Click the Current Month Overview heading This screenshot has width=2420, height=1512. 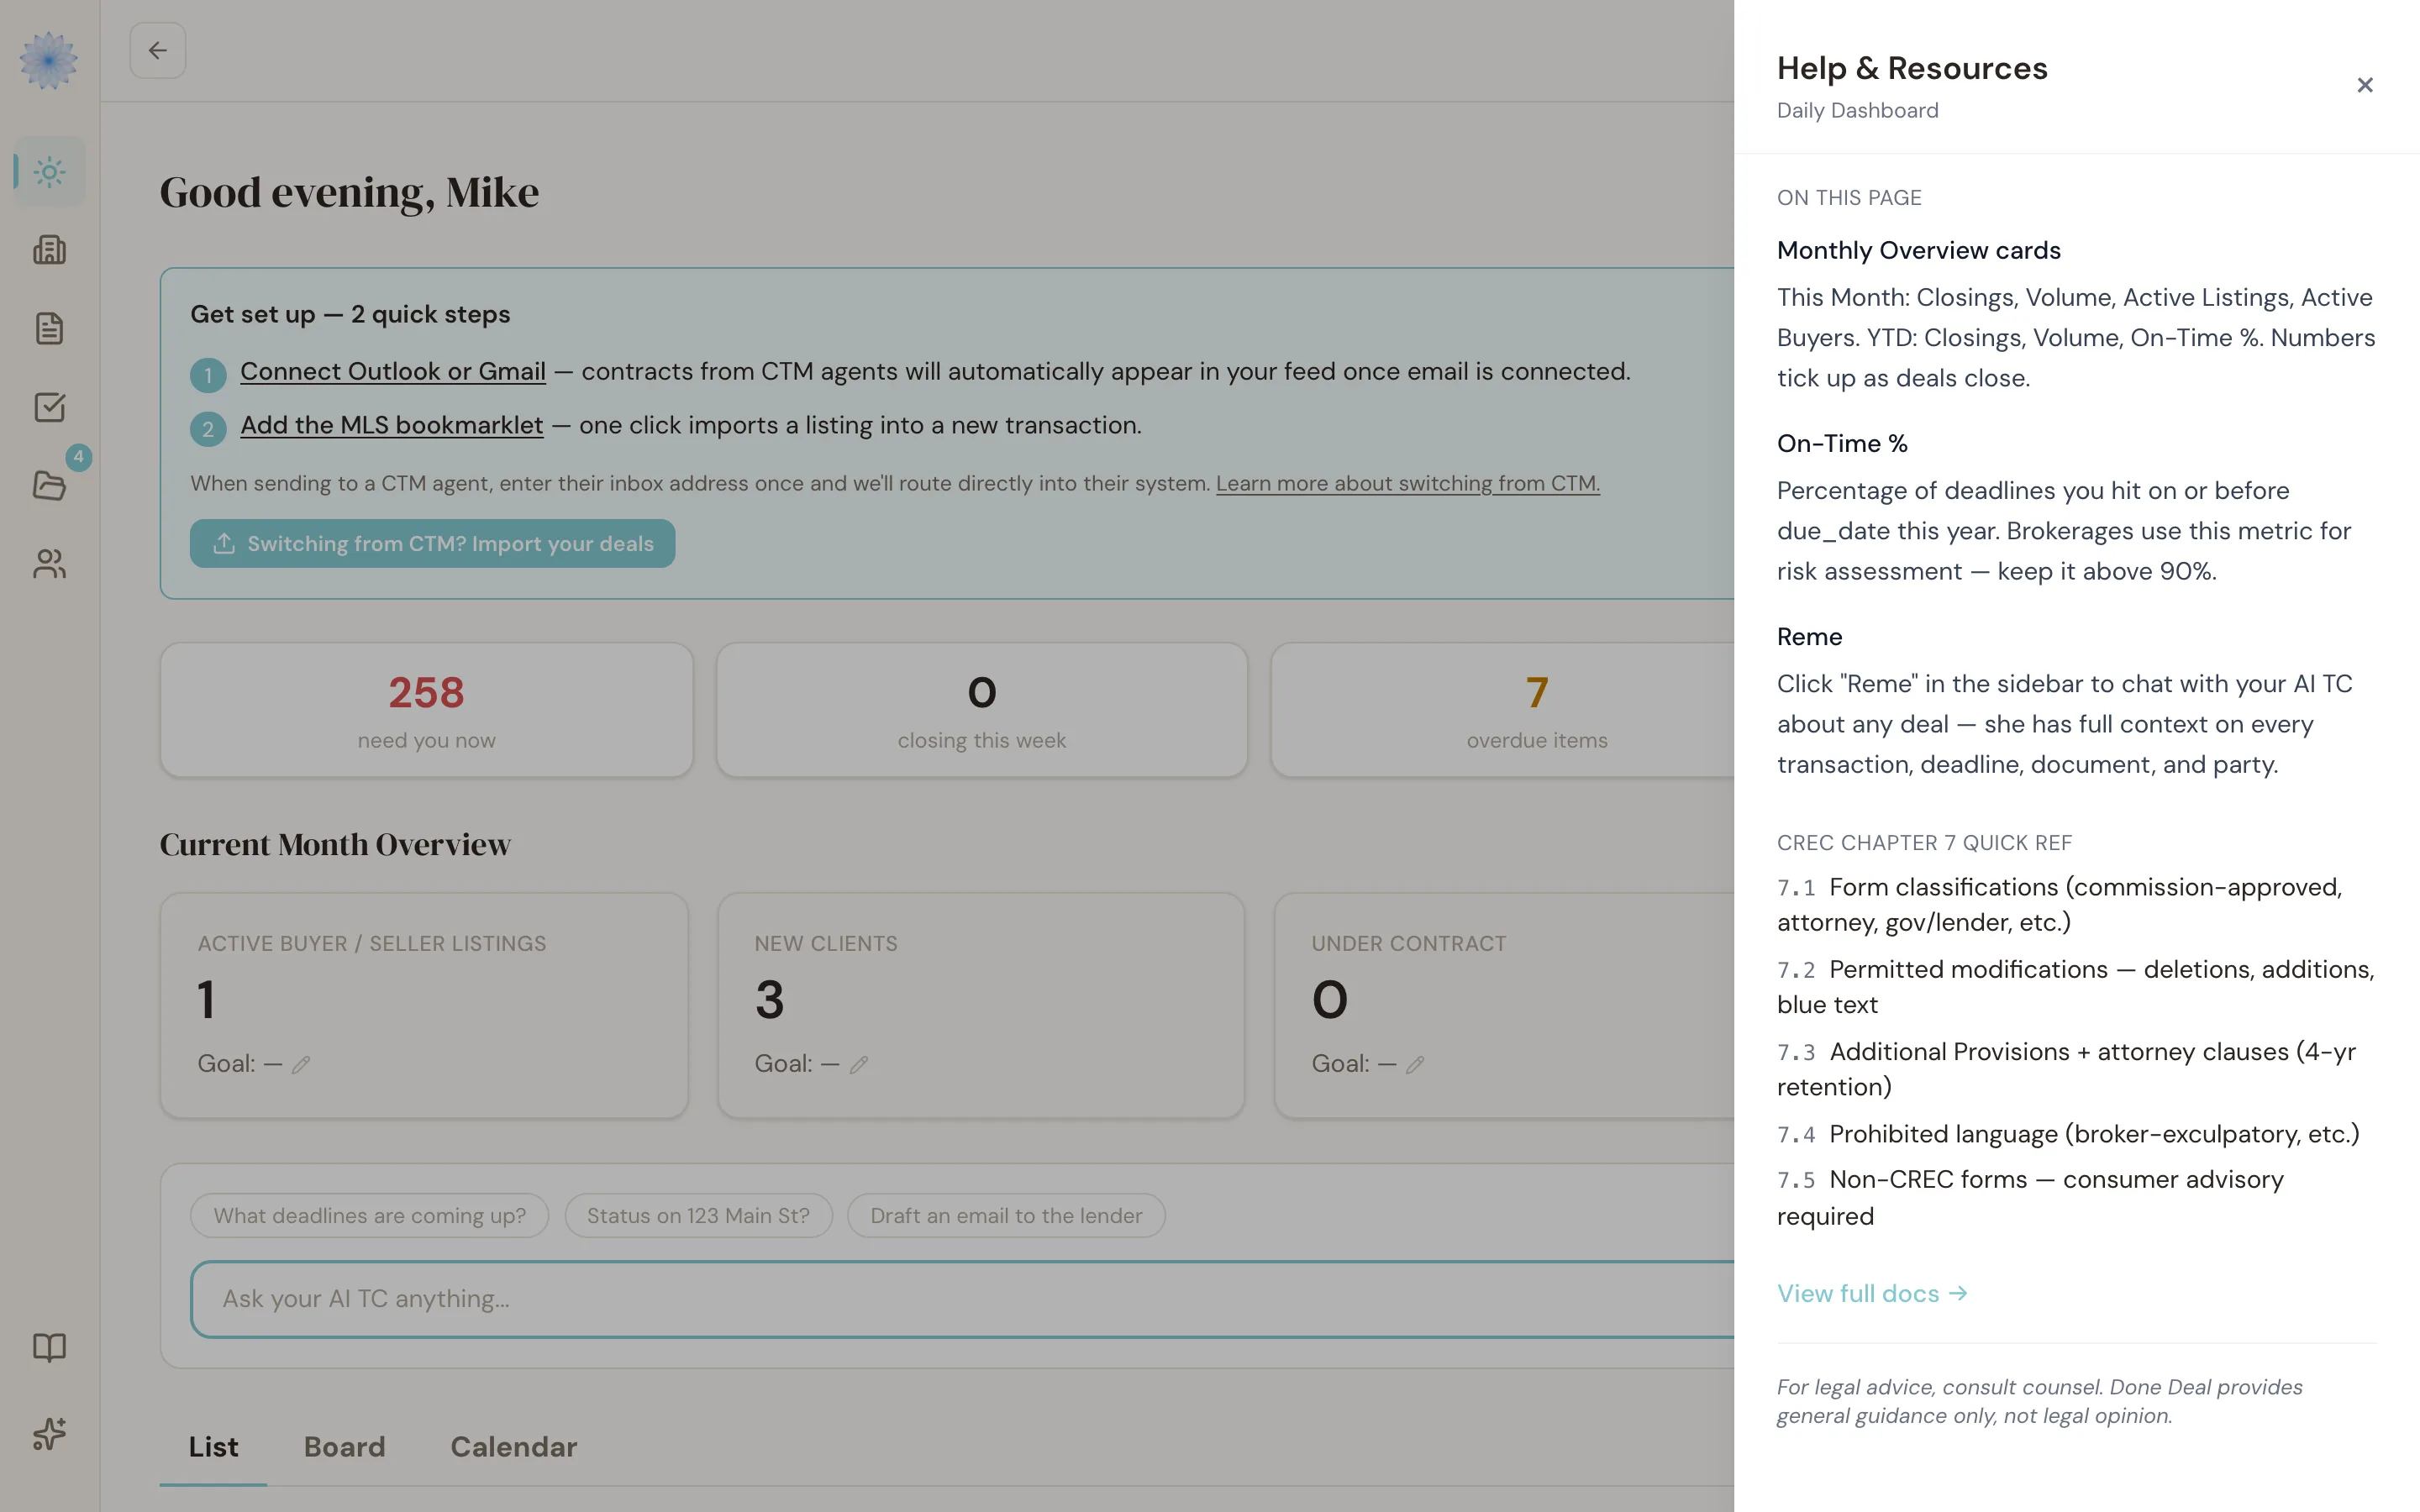[x=335, y=844]
